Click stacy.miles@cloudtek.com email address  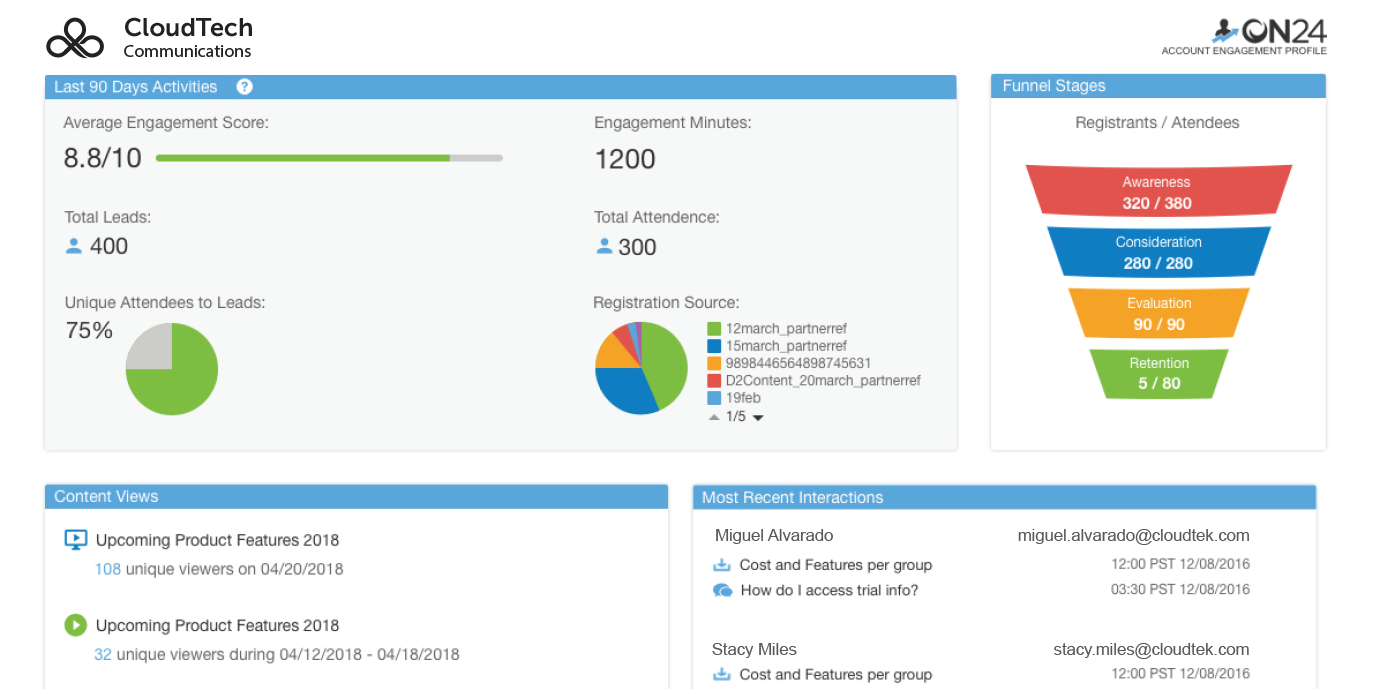[x=1151, y=650]
